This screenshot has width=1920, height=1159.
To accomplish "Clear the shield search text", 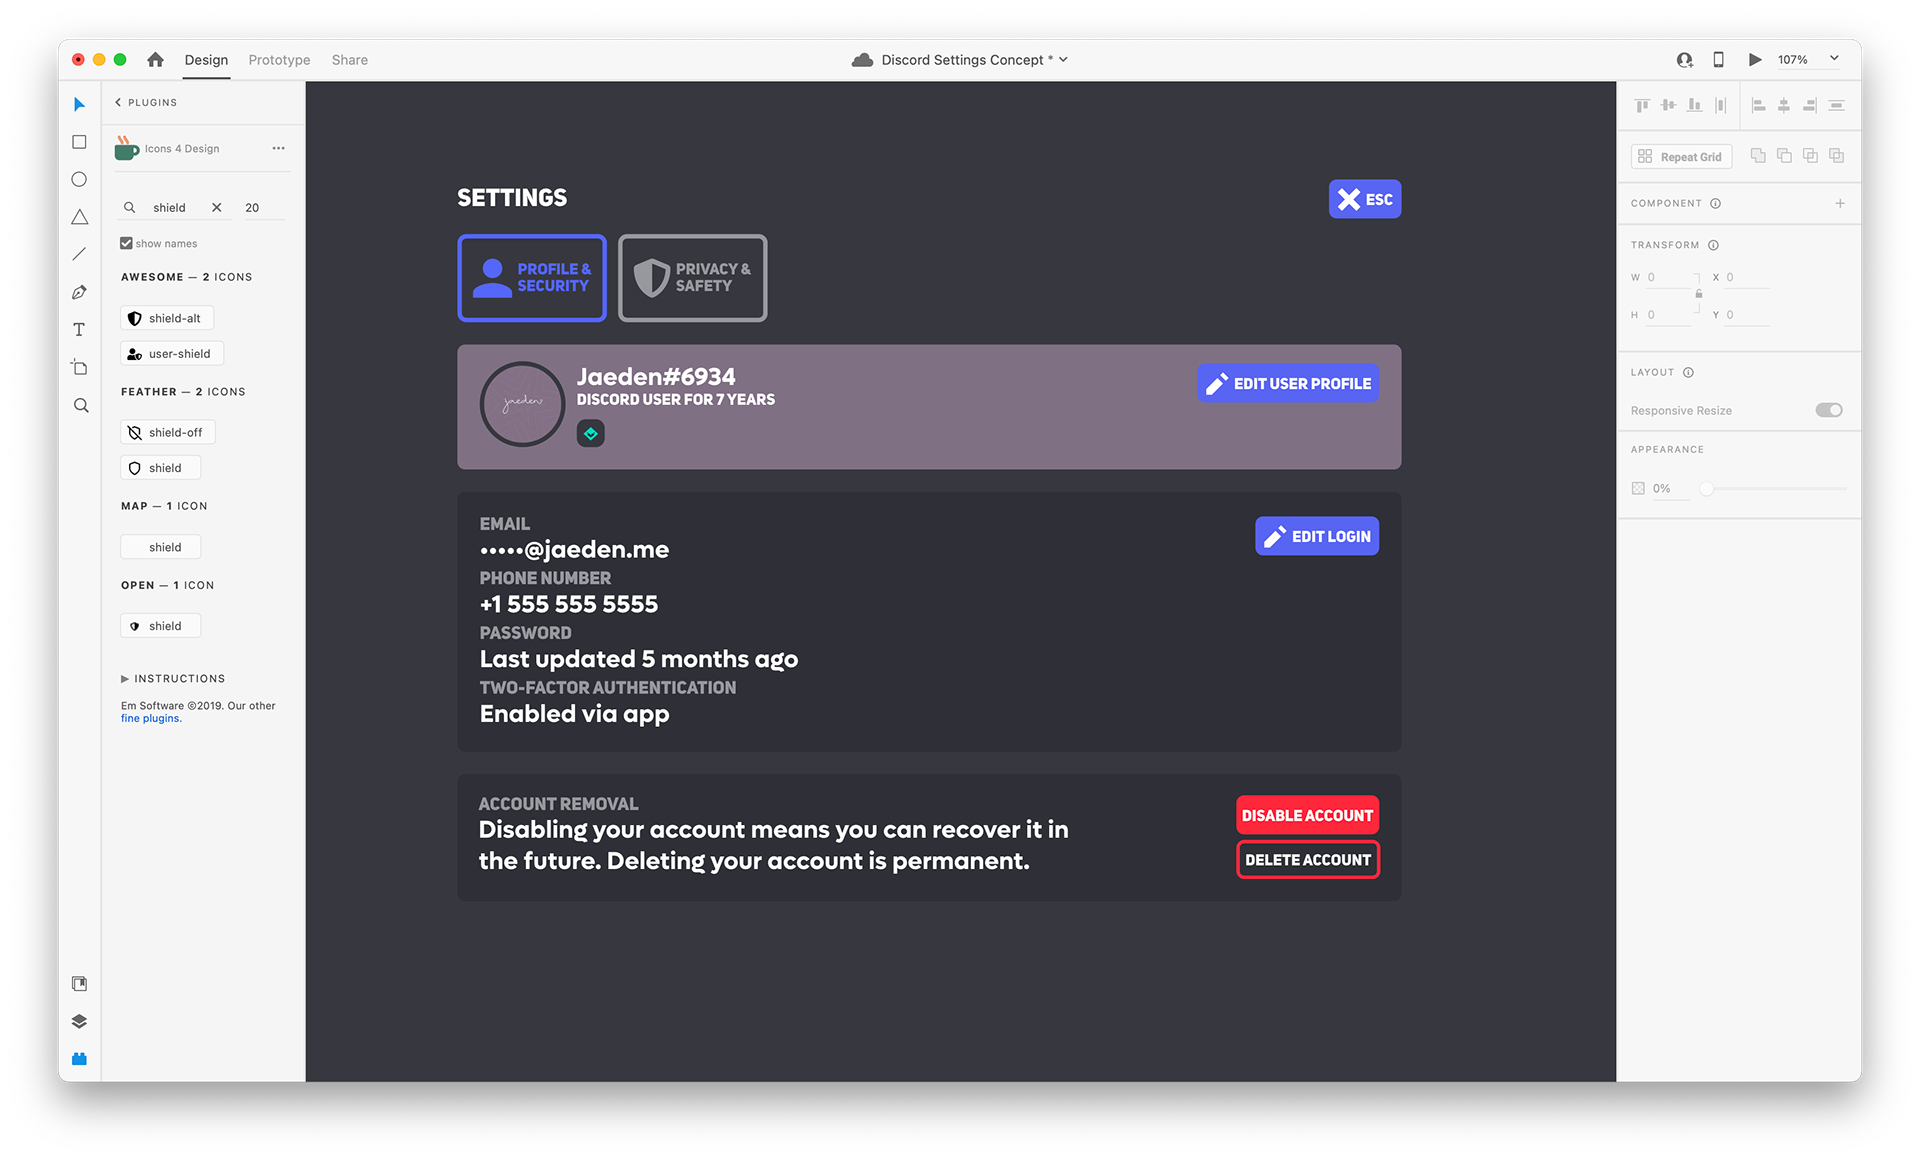I will coord(216,207).
